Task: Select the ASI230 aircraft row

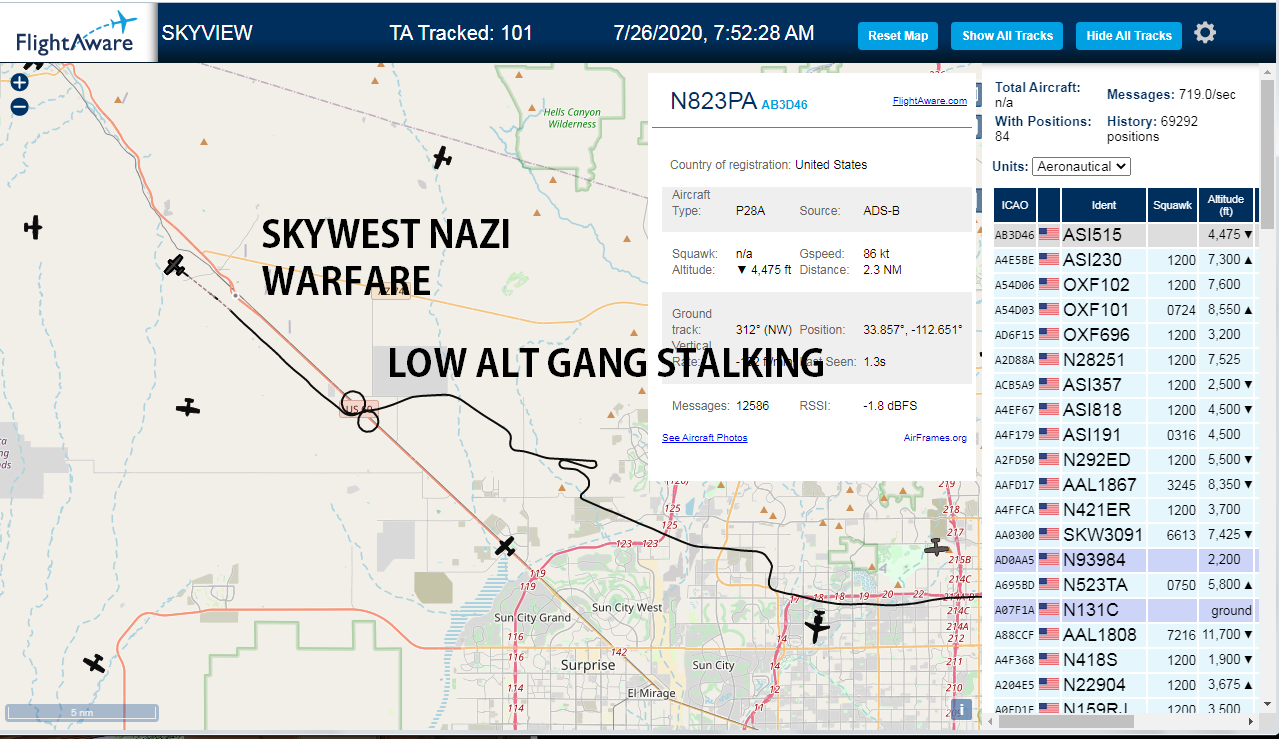Action: tap(1124, 260)
